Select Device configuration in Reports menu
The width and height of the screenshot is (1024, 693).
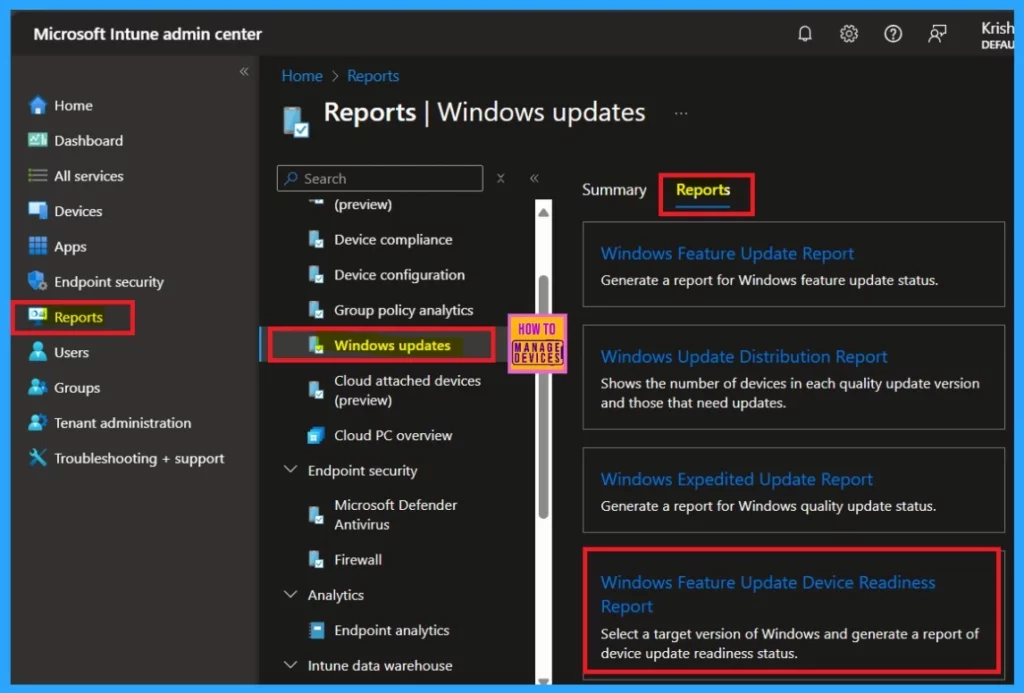(400, 275)
